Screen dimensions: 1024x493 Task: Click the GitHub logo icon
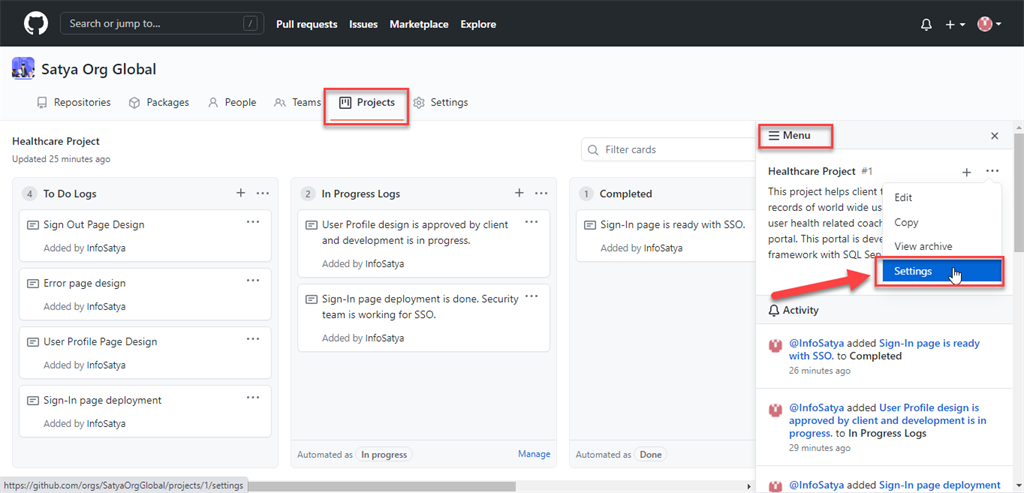(35, 23)
